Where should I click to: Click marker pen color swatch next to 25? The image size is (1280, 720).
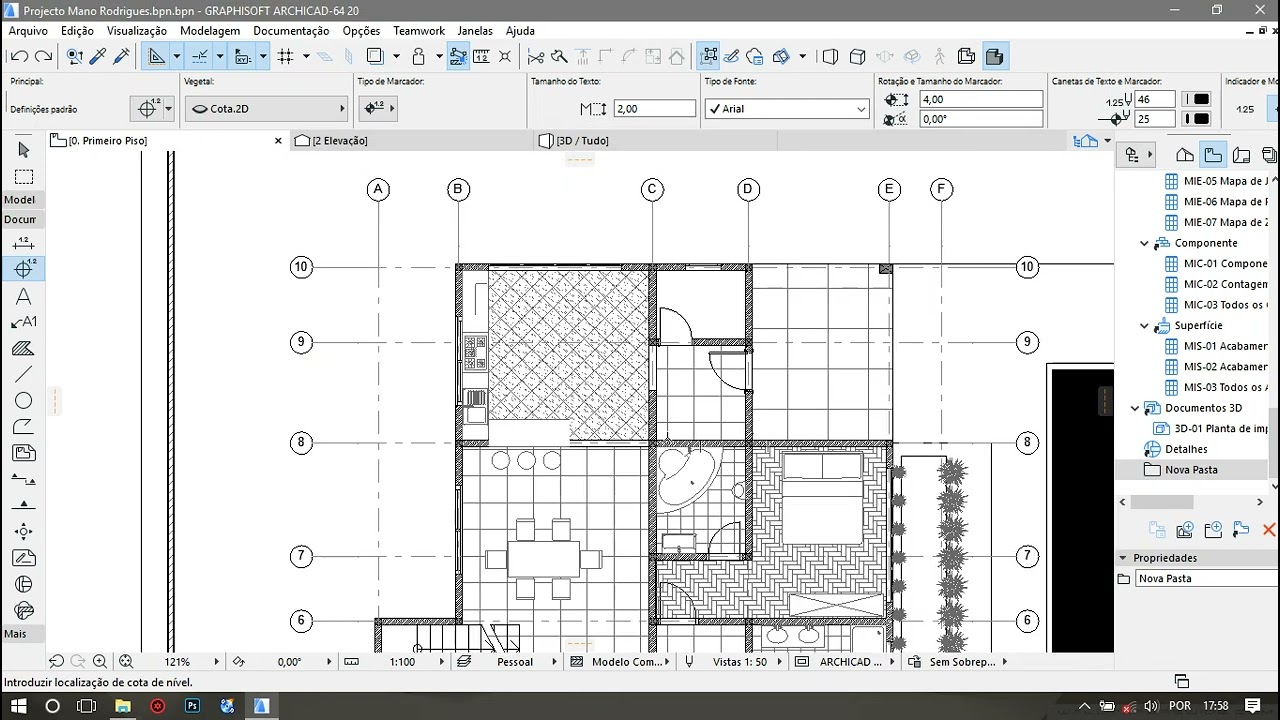coord(1197,119)
